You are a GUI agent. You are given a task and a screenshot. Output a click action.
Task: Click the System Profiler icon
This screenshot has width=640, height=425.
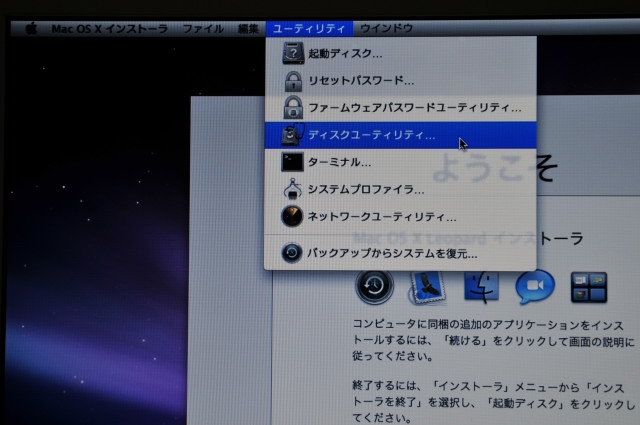[292, 189]
